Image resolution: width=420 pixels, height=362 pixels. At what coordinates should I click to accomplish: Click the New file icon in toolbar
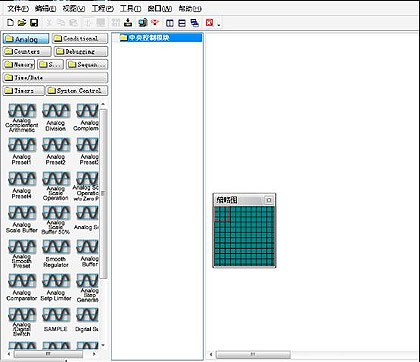coord(11,23)
